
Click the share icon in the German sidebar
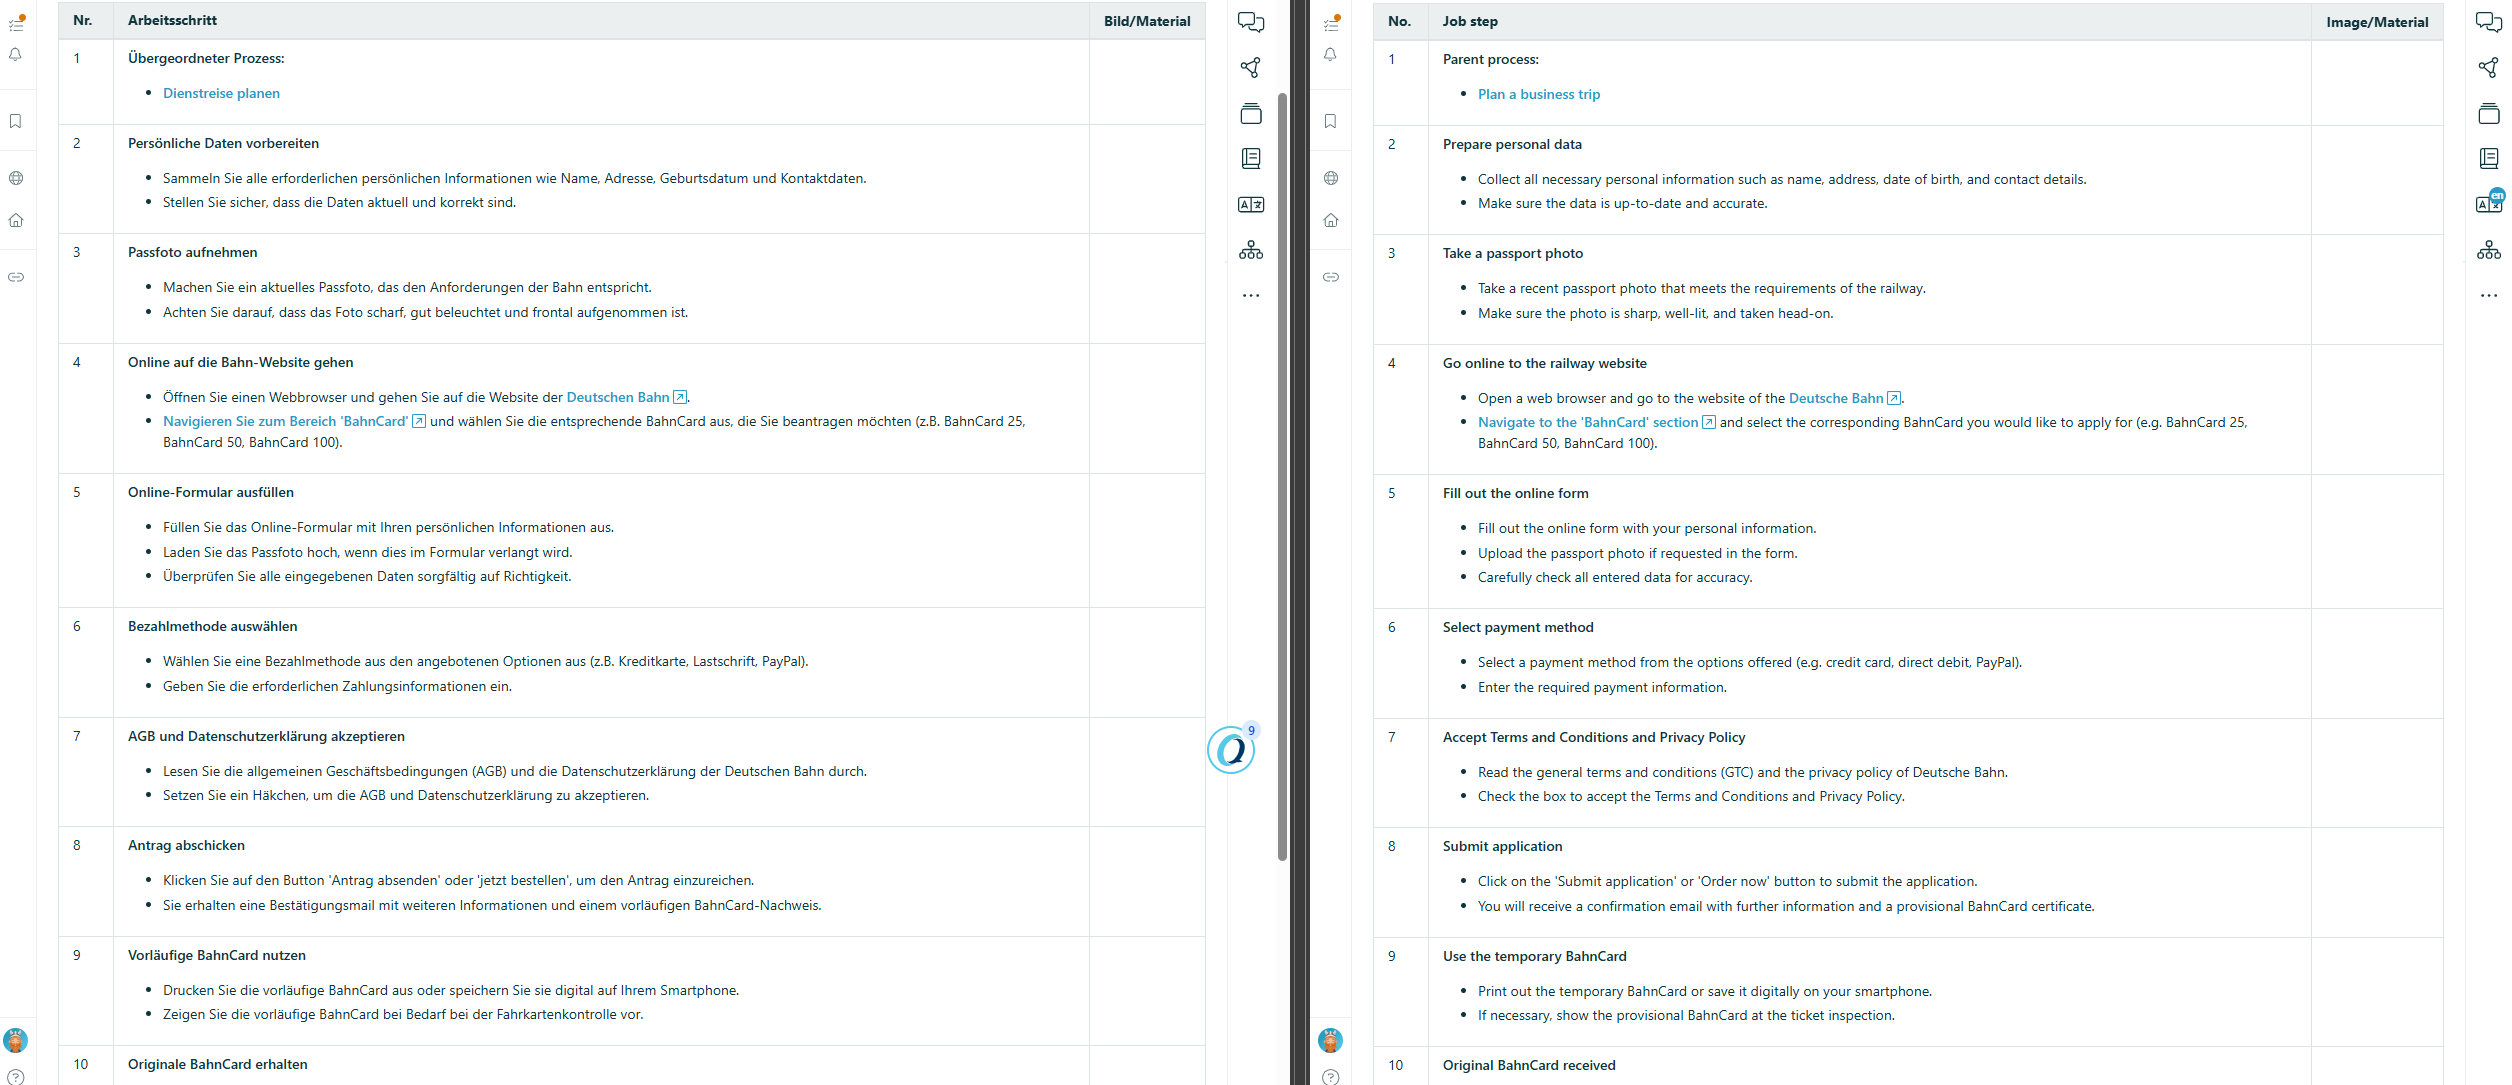tap(1251, 68)
